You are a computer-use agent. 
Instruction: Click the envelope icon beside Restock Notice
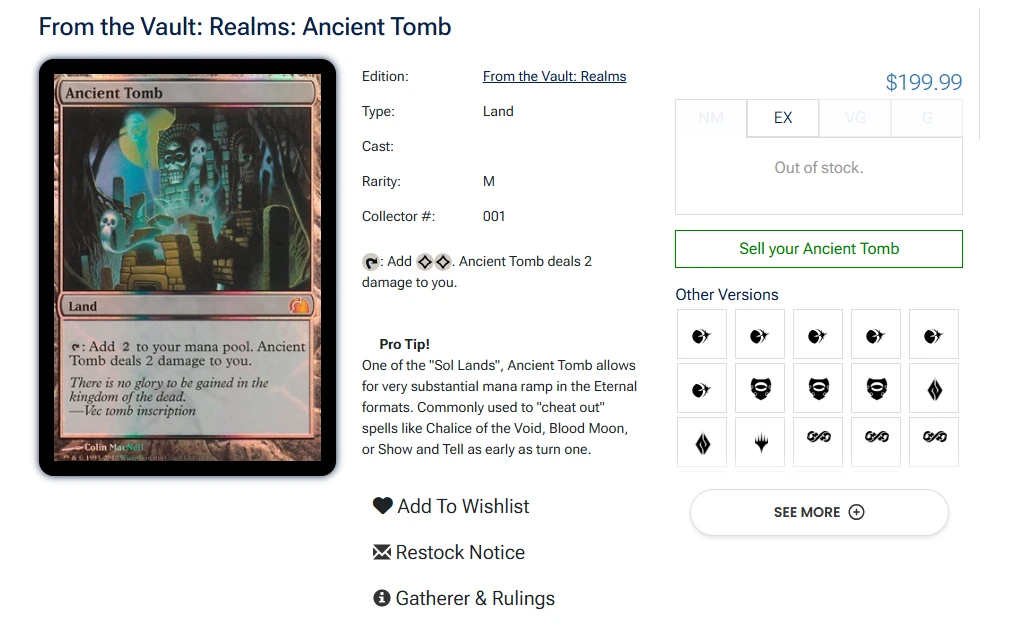coord(381,552)
